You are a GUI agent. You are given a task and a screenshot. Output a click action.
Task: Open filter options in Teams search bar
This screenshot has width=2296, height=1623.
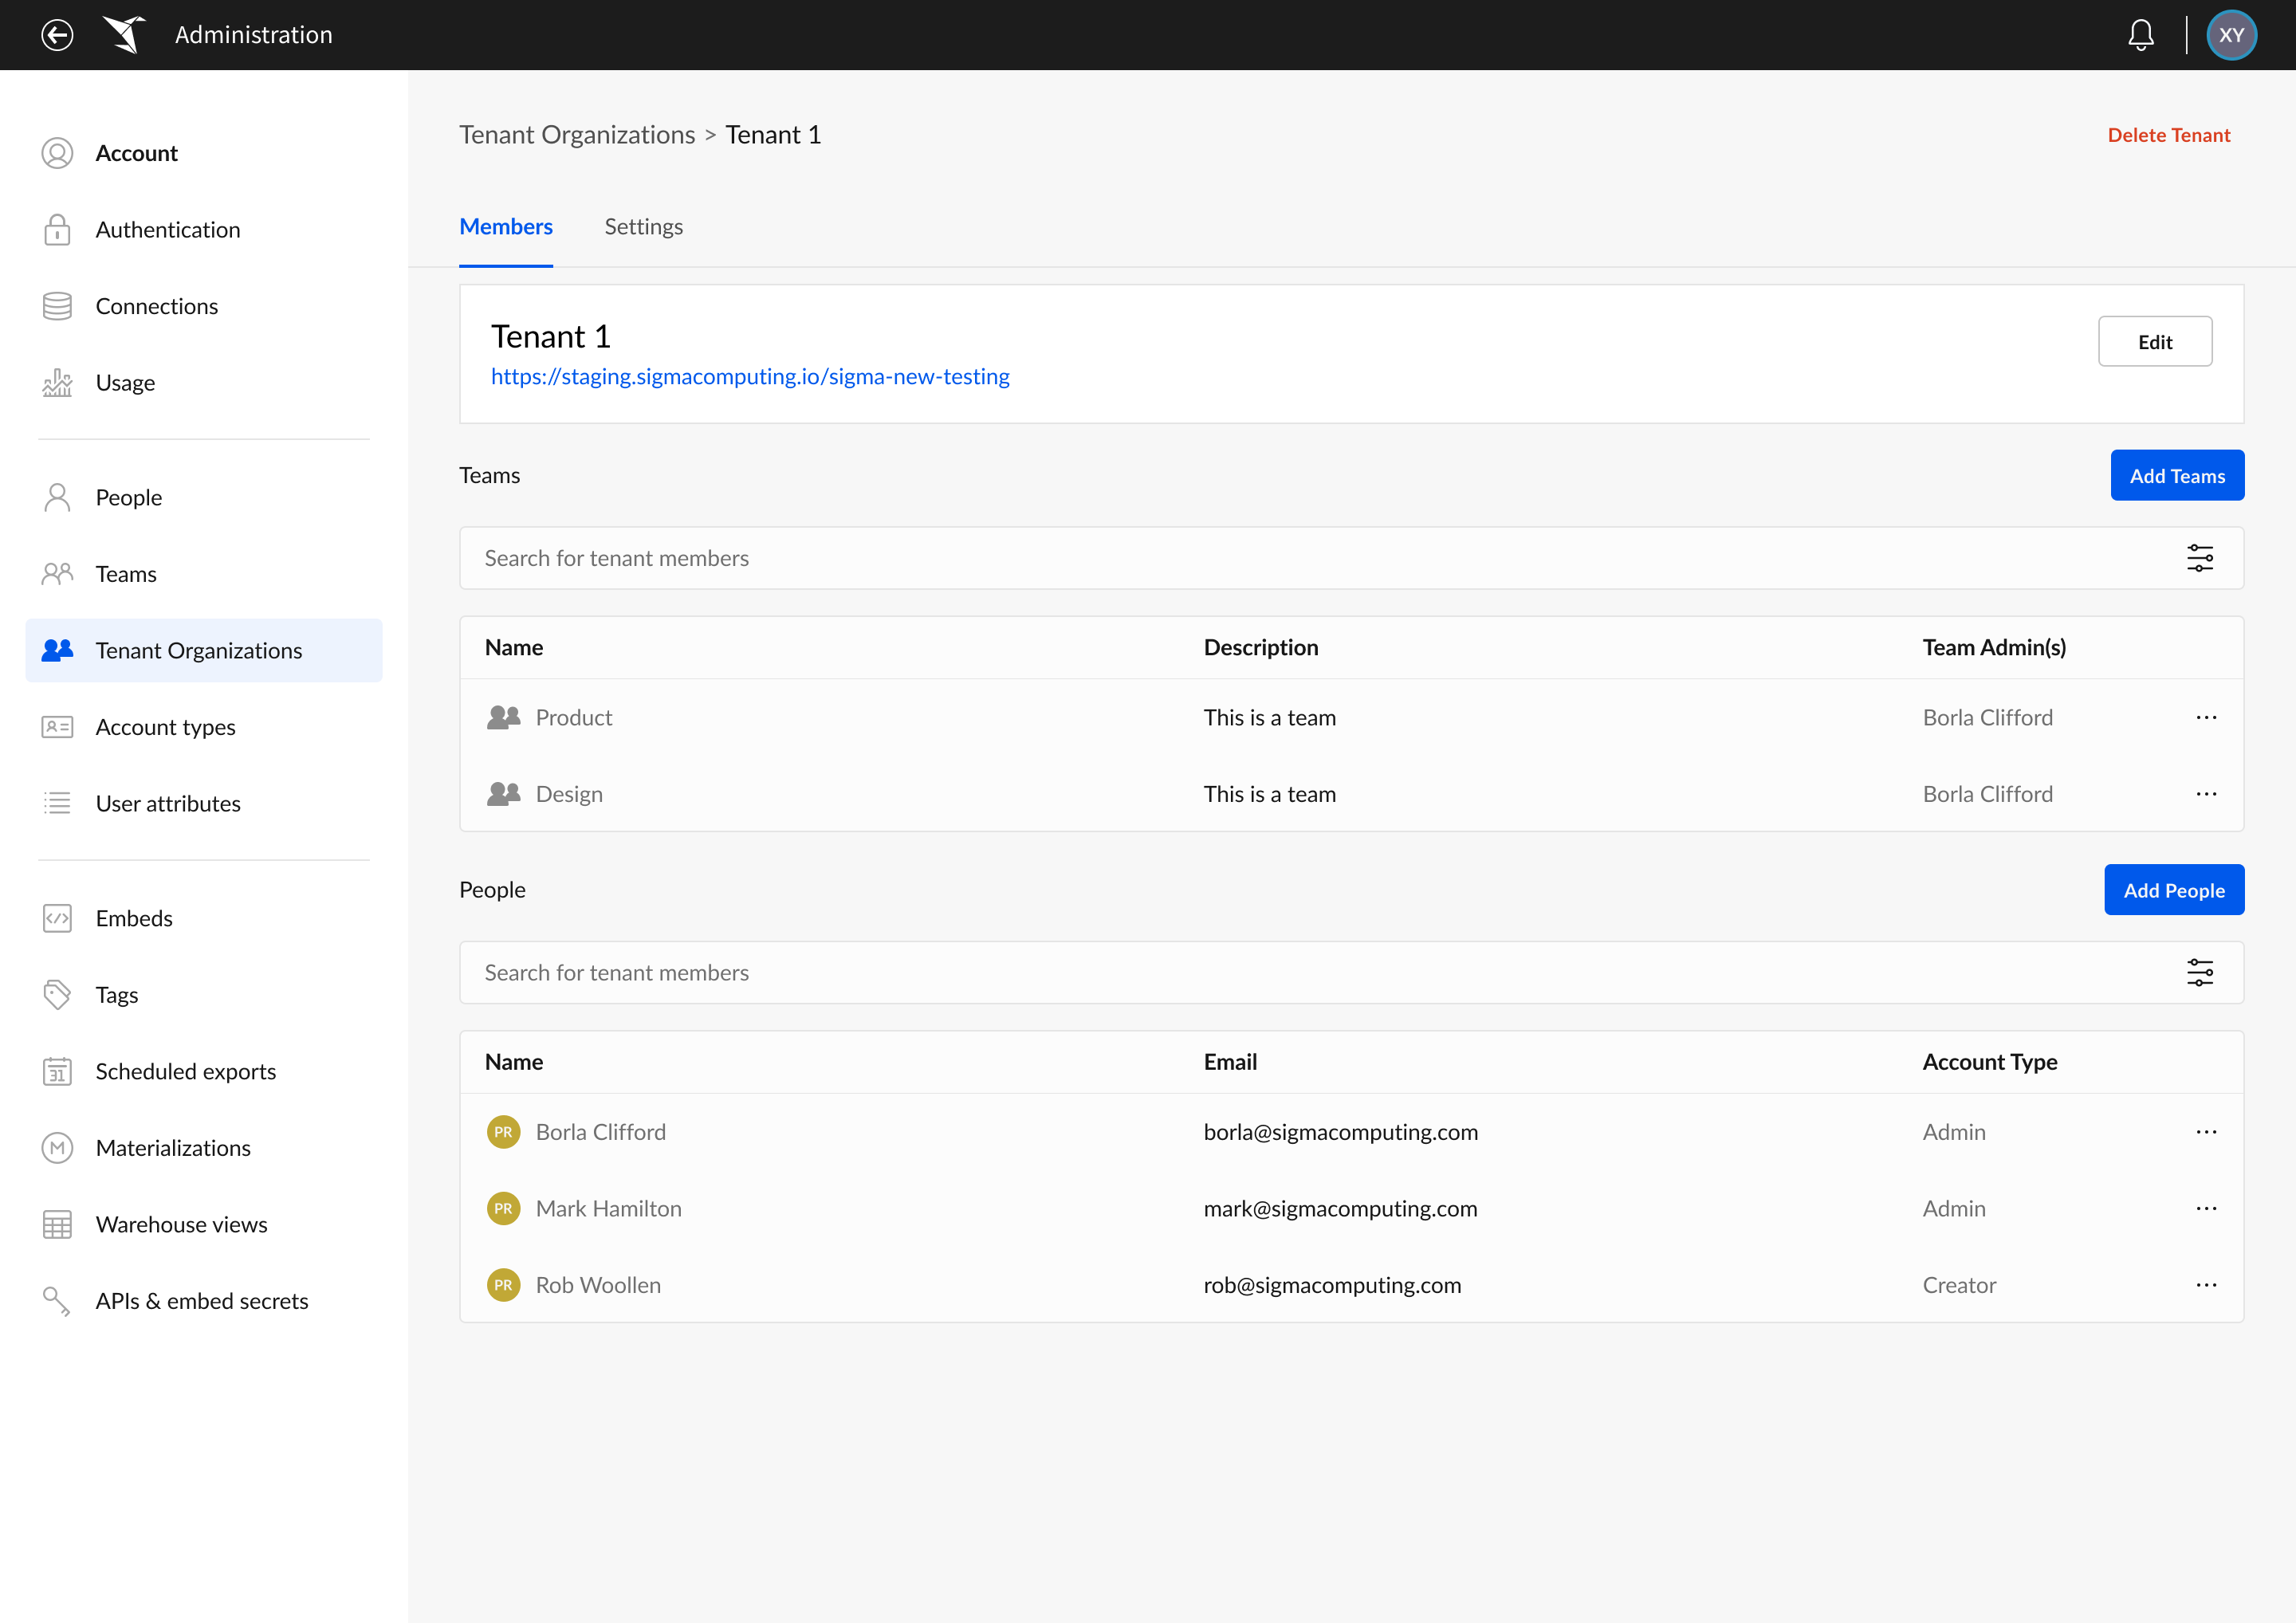tap(2199, 558)
